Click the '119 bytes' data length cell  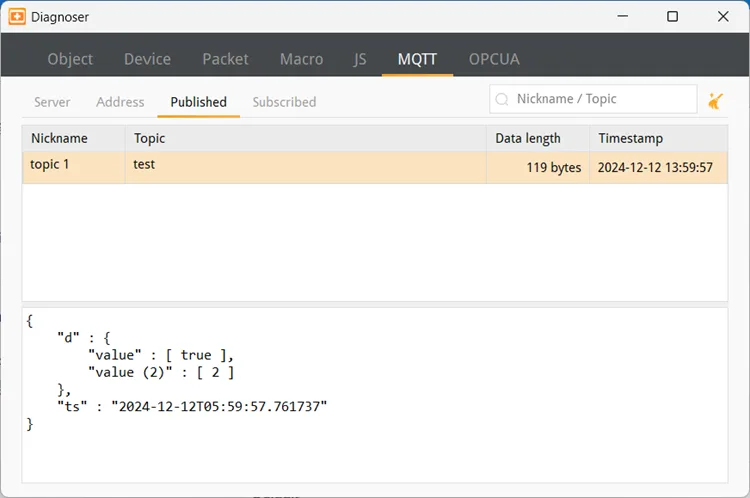click(x=538, y=167)
